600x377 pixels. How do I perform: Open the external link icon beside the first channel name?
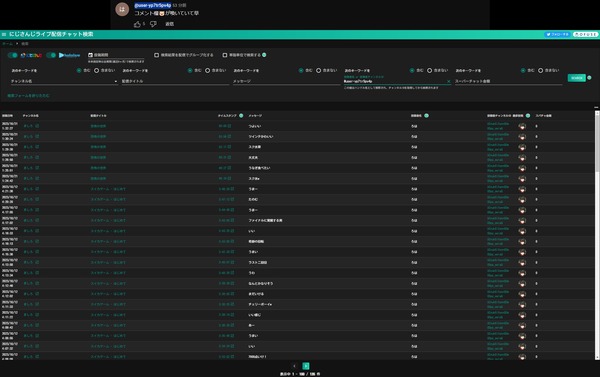coord(37,126)
